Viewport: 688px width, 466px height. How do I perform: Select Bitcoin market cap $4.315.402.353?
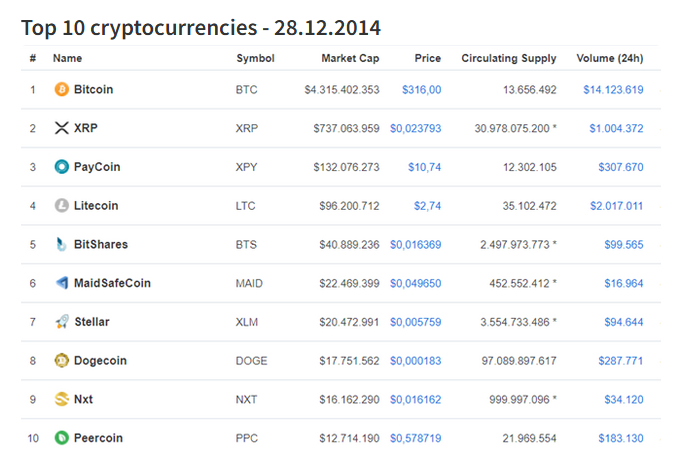click(x=342, y=90)
